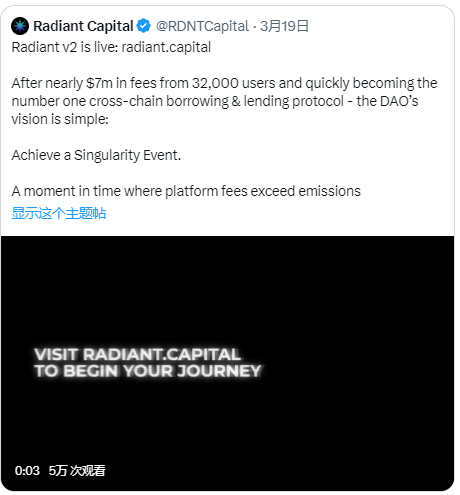460x495 pixels.
Task: Open the Radiant Capital display name
Action: pyautogui.click(x=83, y=26)
